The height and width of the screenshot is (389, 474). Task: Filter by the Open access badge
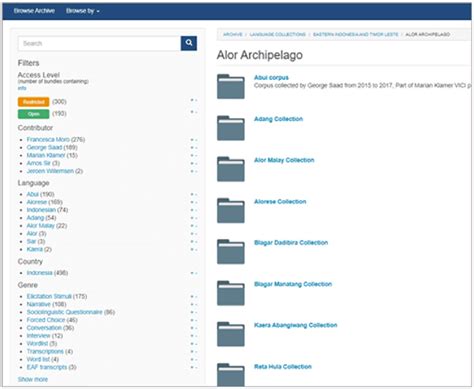pyautogui.click(x=33, y=114)
